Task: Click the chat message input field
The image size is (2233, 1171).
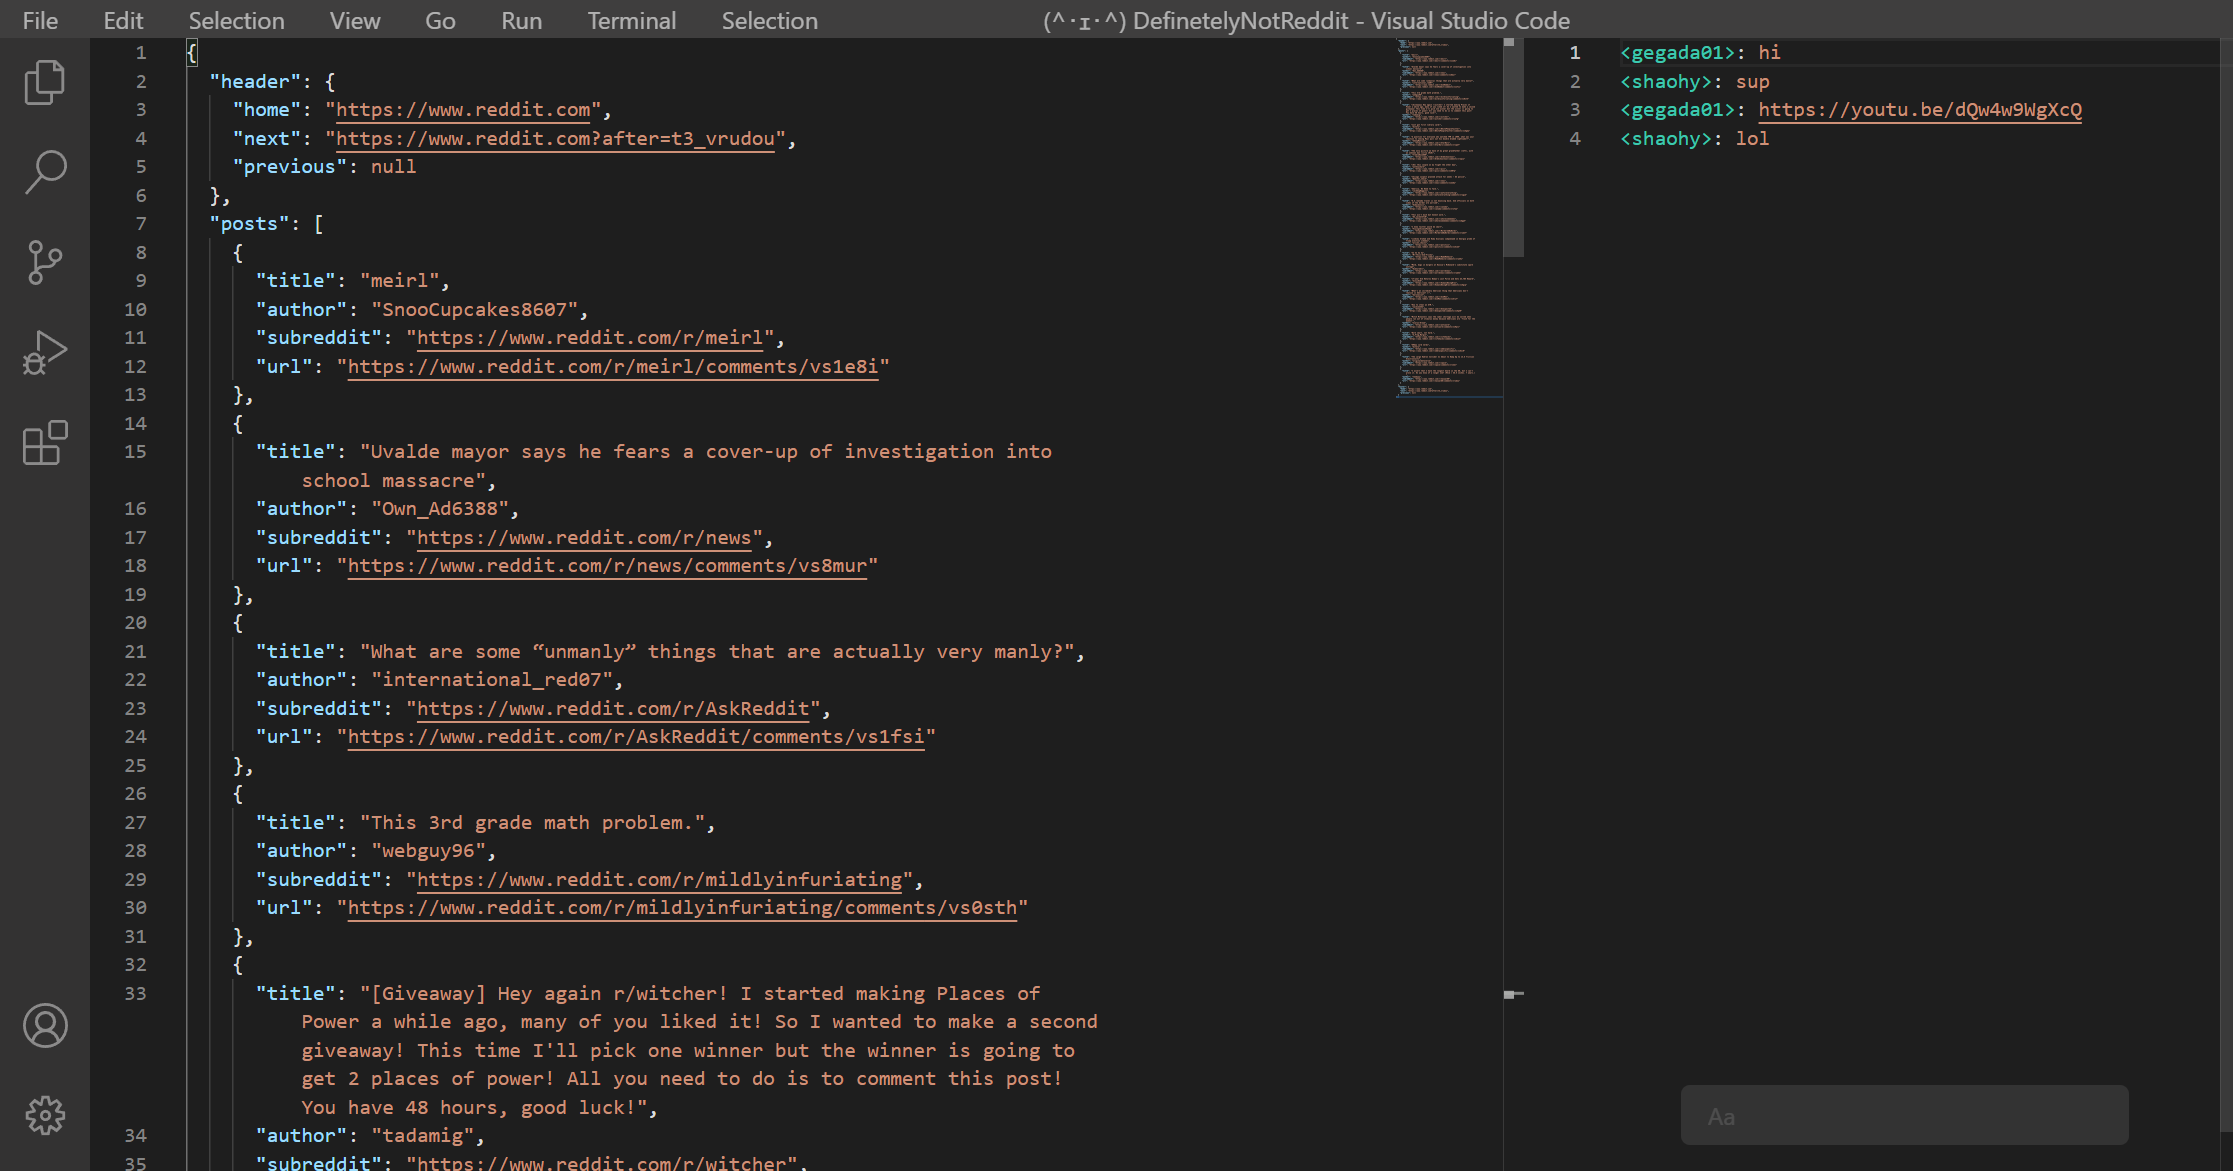Action: 1904,1116
